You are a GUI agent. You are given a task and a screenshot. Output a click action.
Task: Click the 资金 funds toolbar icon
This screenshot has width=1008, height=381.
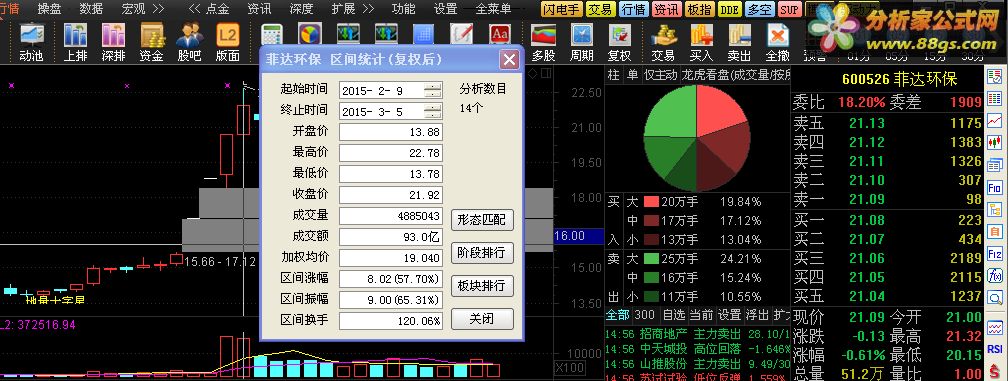[x=152, y=42]
